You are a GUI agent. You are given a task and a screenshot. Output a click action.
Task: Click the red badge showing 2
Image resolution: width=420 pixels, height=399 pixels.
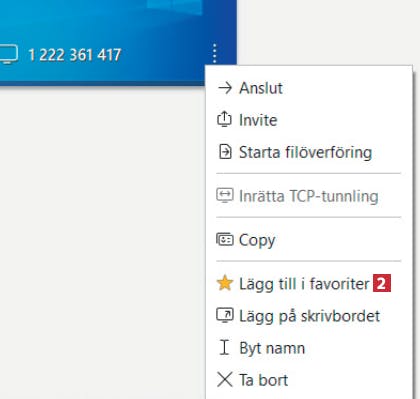point(382,283)
